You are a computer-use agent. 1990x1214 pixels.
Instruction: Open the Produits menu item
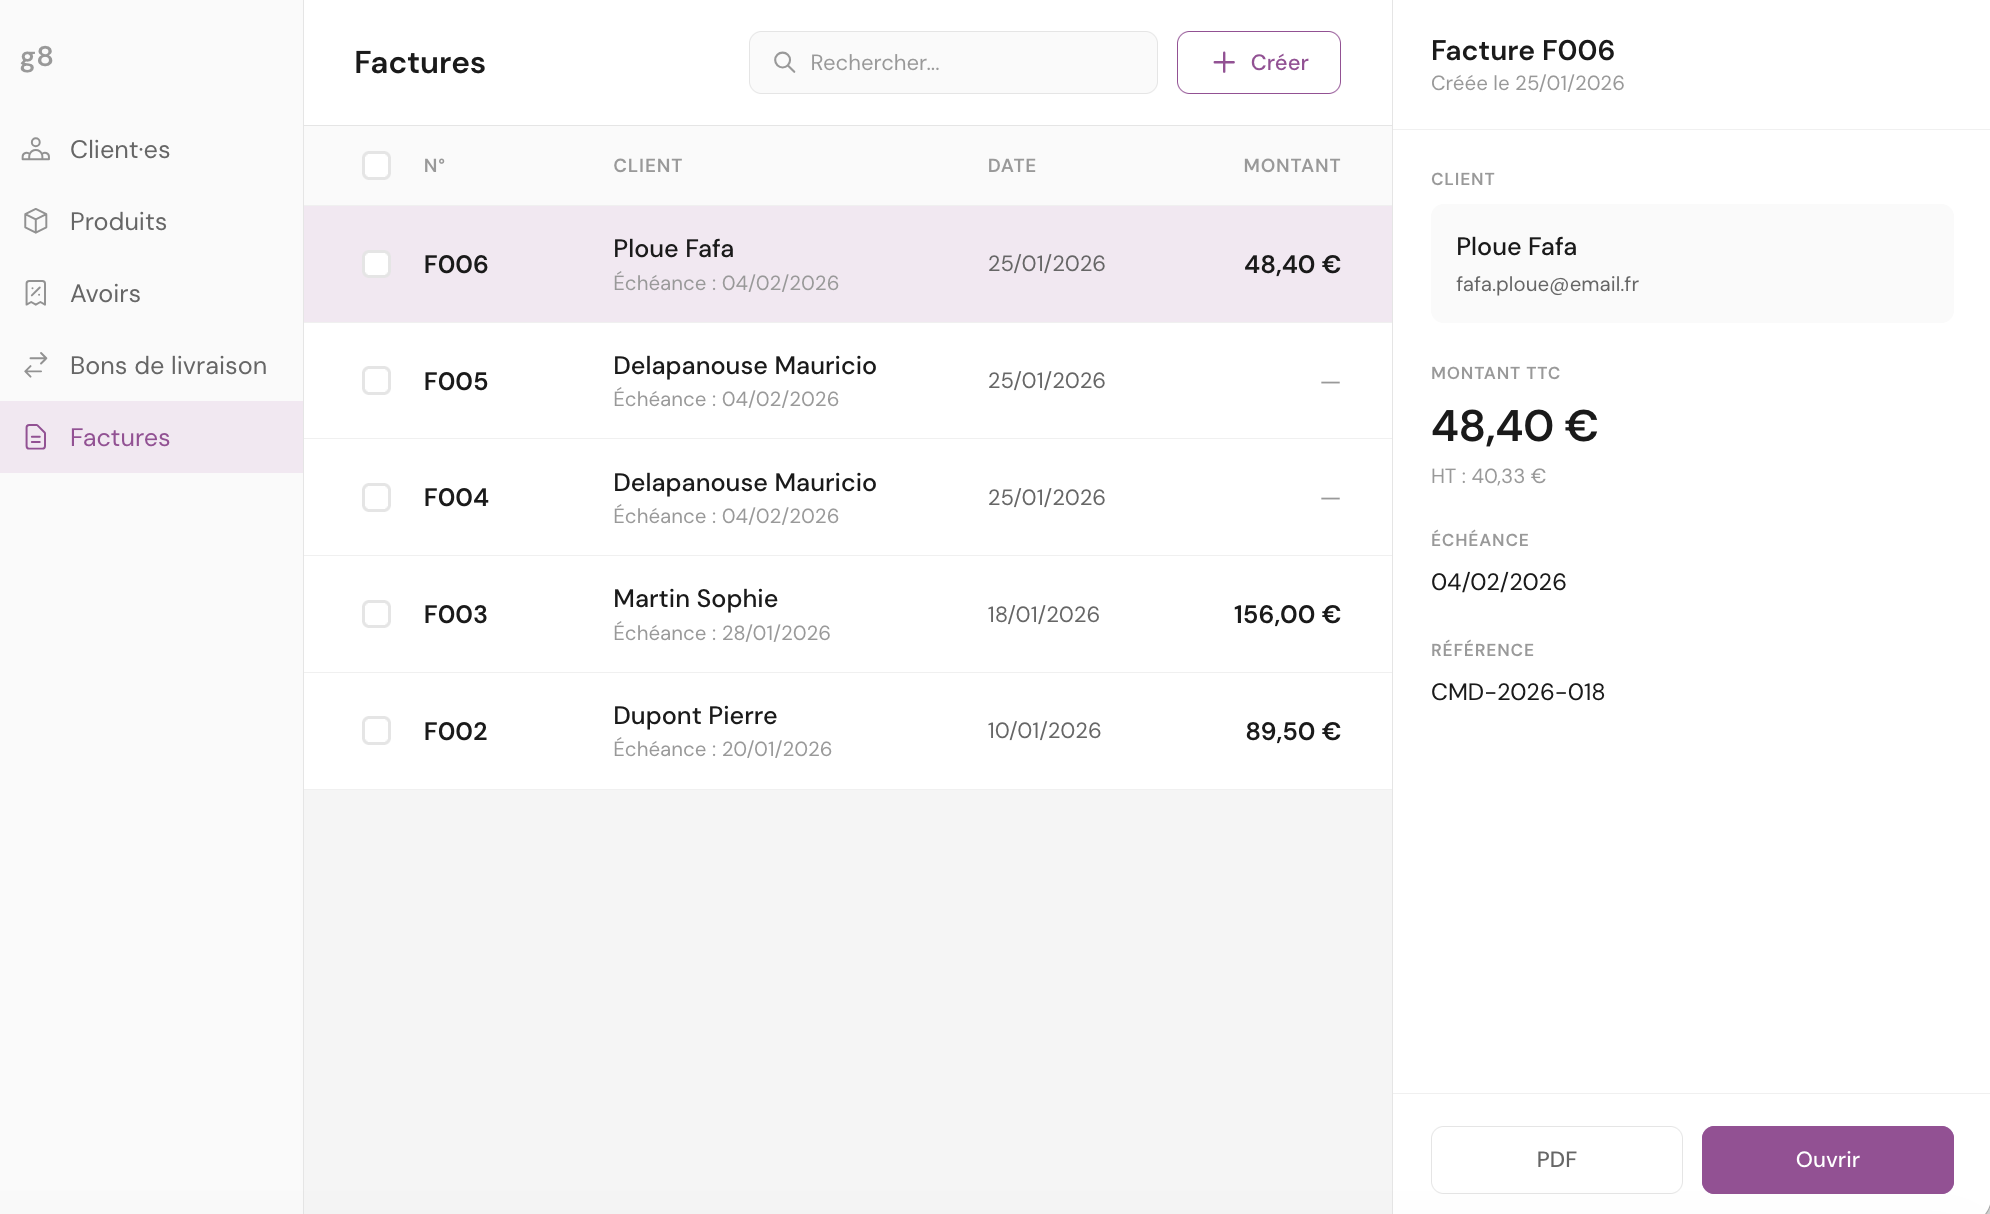click(118, 222)
